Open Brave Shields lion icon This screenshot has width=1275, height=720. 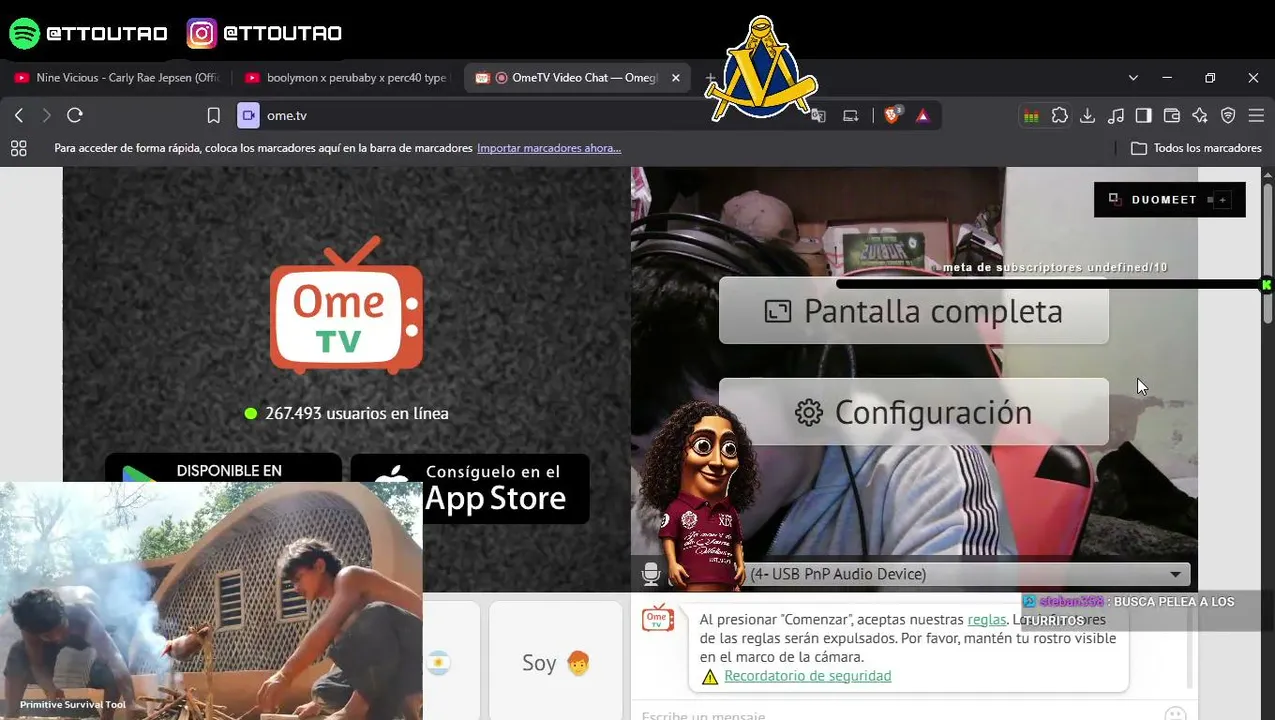coord(892,116)
